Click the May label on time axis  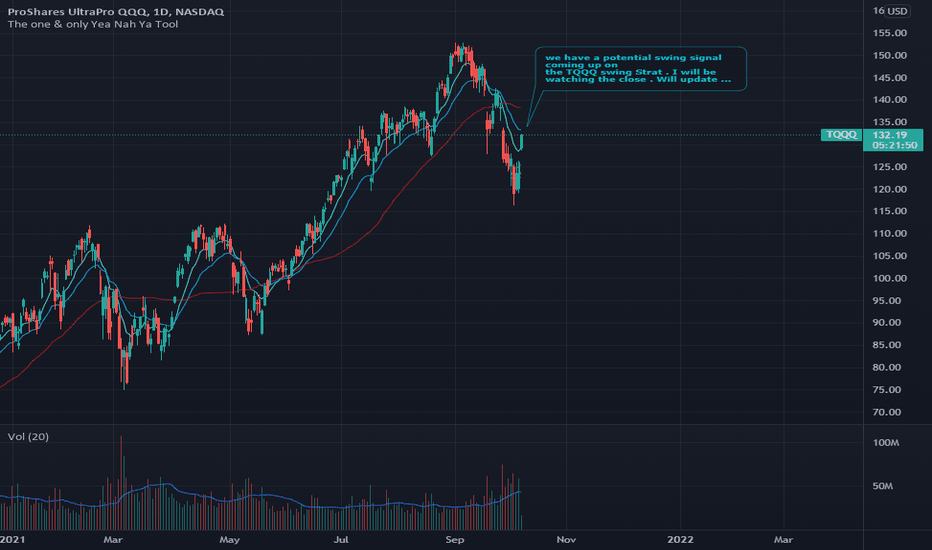click(229, 539)
